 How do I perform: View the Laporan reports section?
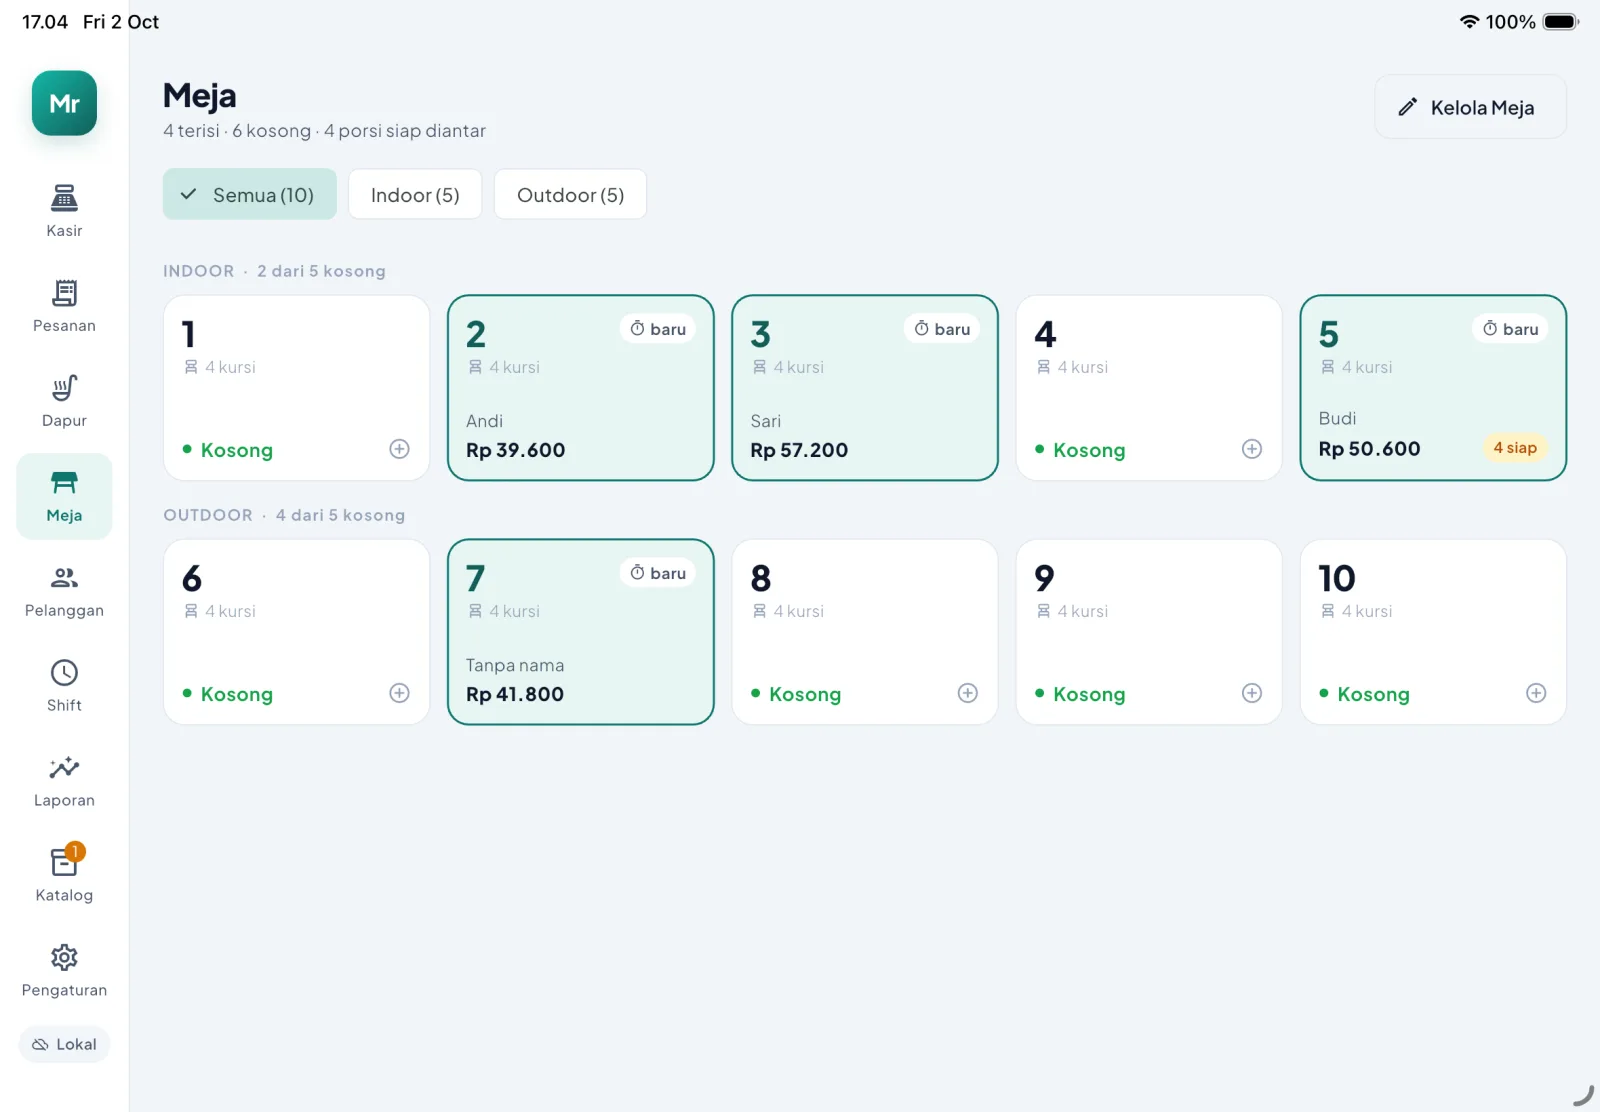point(64,781)
